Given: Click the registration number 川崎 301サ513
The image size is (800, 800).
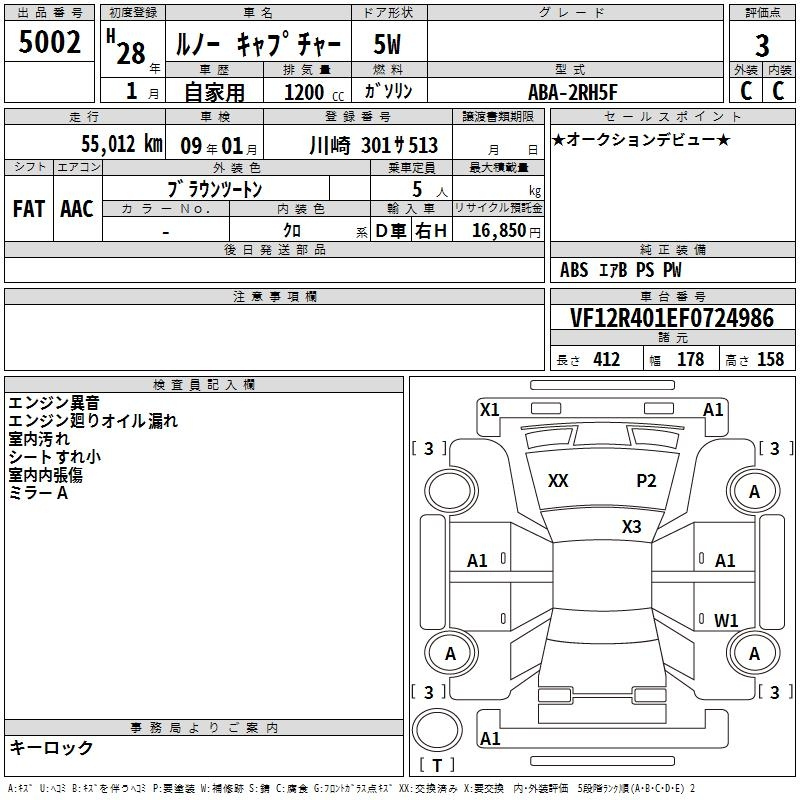Looking at the screenshot, I should [x=373, y=145].
